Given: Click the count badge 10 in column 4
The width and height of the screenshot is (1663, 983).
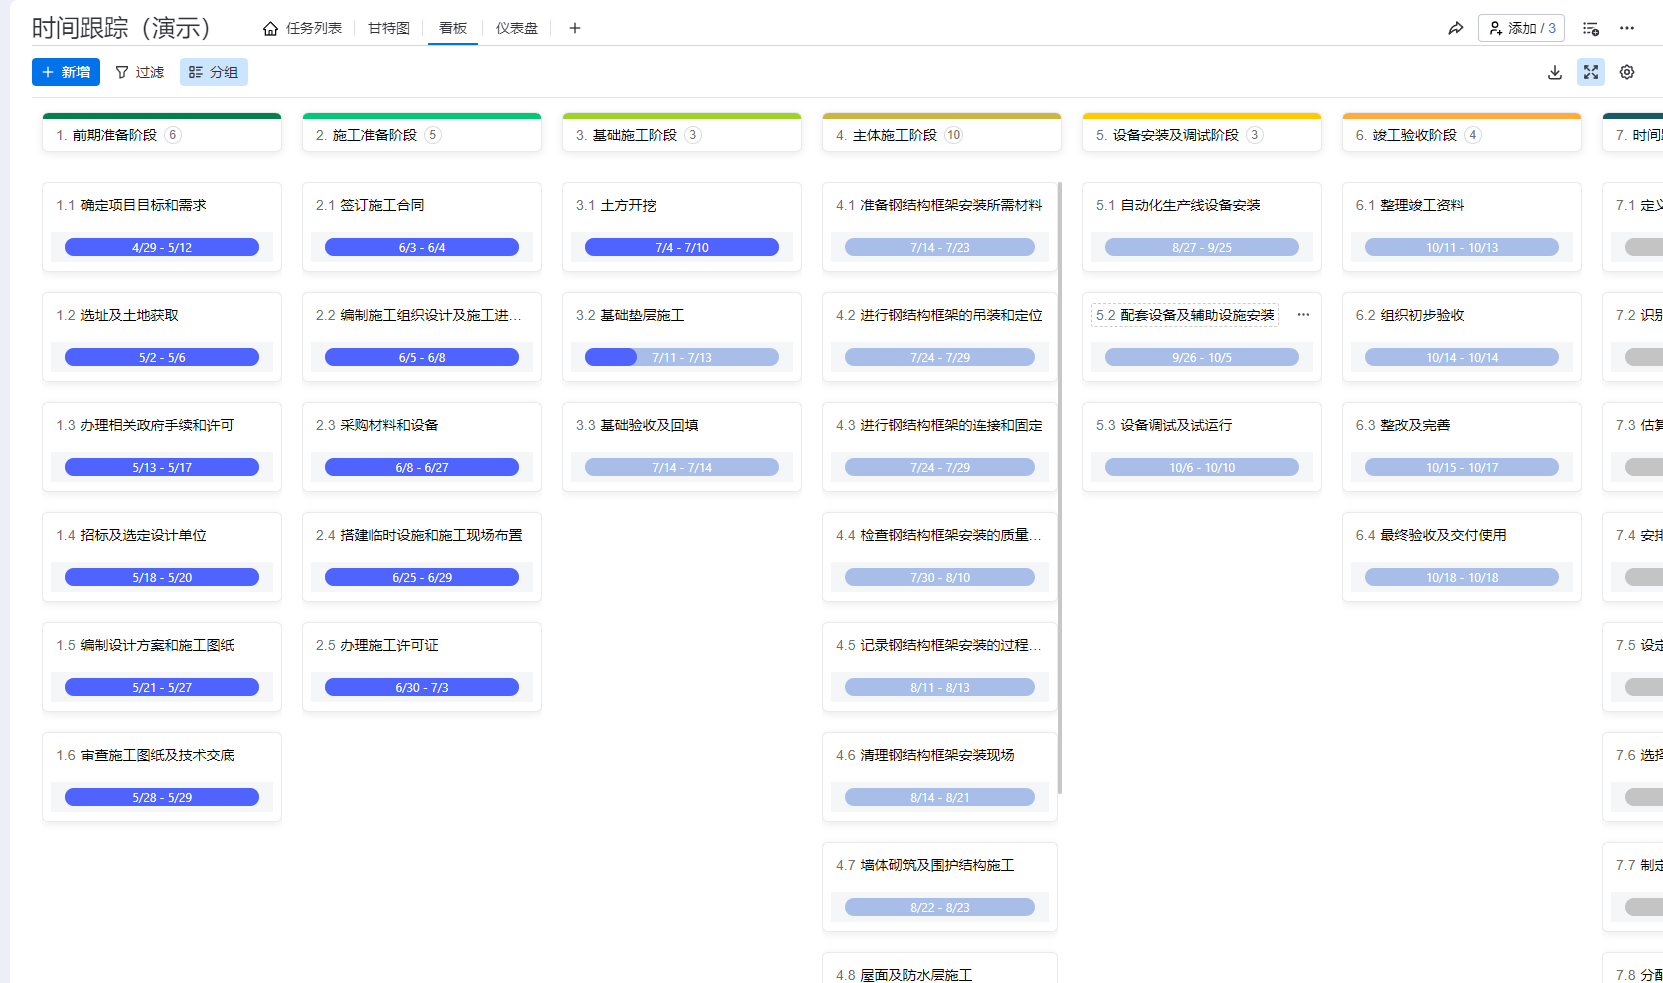Looking at the screenshot, I should [953, 135].
